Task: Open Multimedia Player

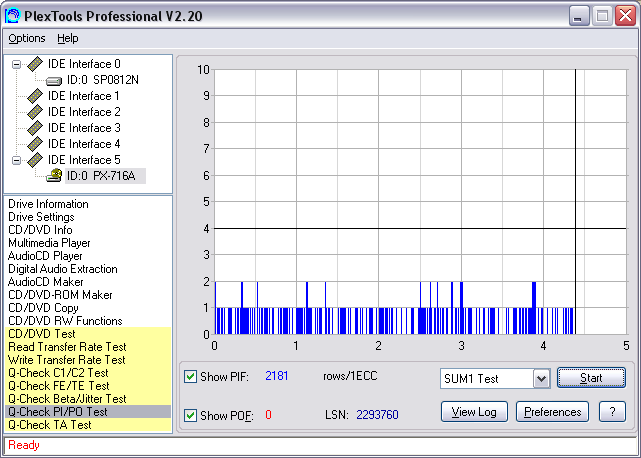Action: (x=49, y=243)
